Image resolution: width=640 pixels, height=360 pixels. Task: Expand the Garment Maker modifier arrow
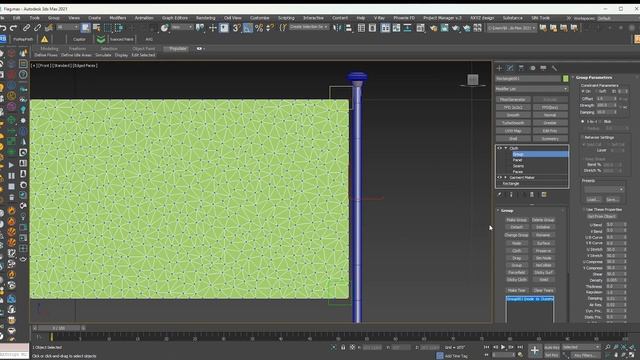click(x=506, y=178)
